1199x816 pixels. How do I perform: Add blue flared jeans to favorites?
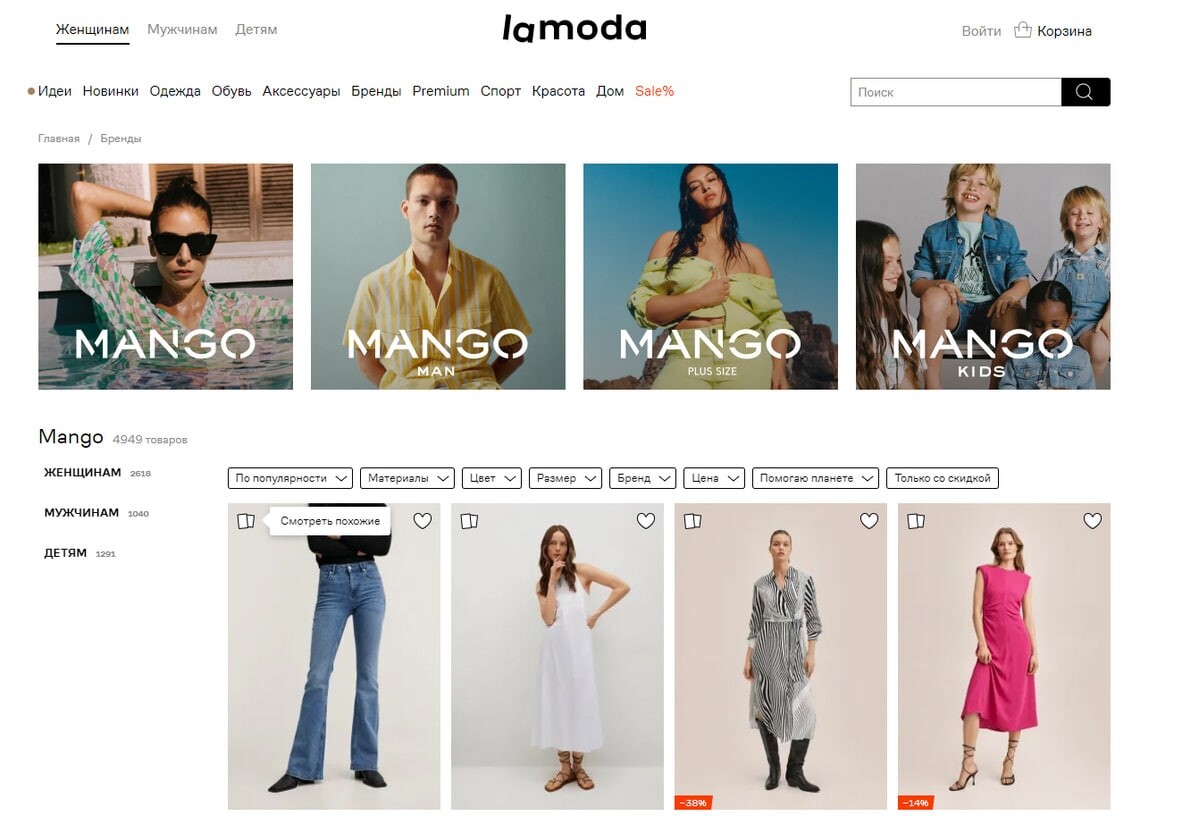tap(422, 521)
